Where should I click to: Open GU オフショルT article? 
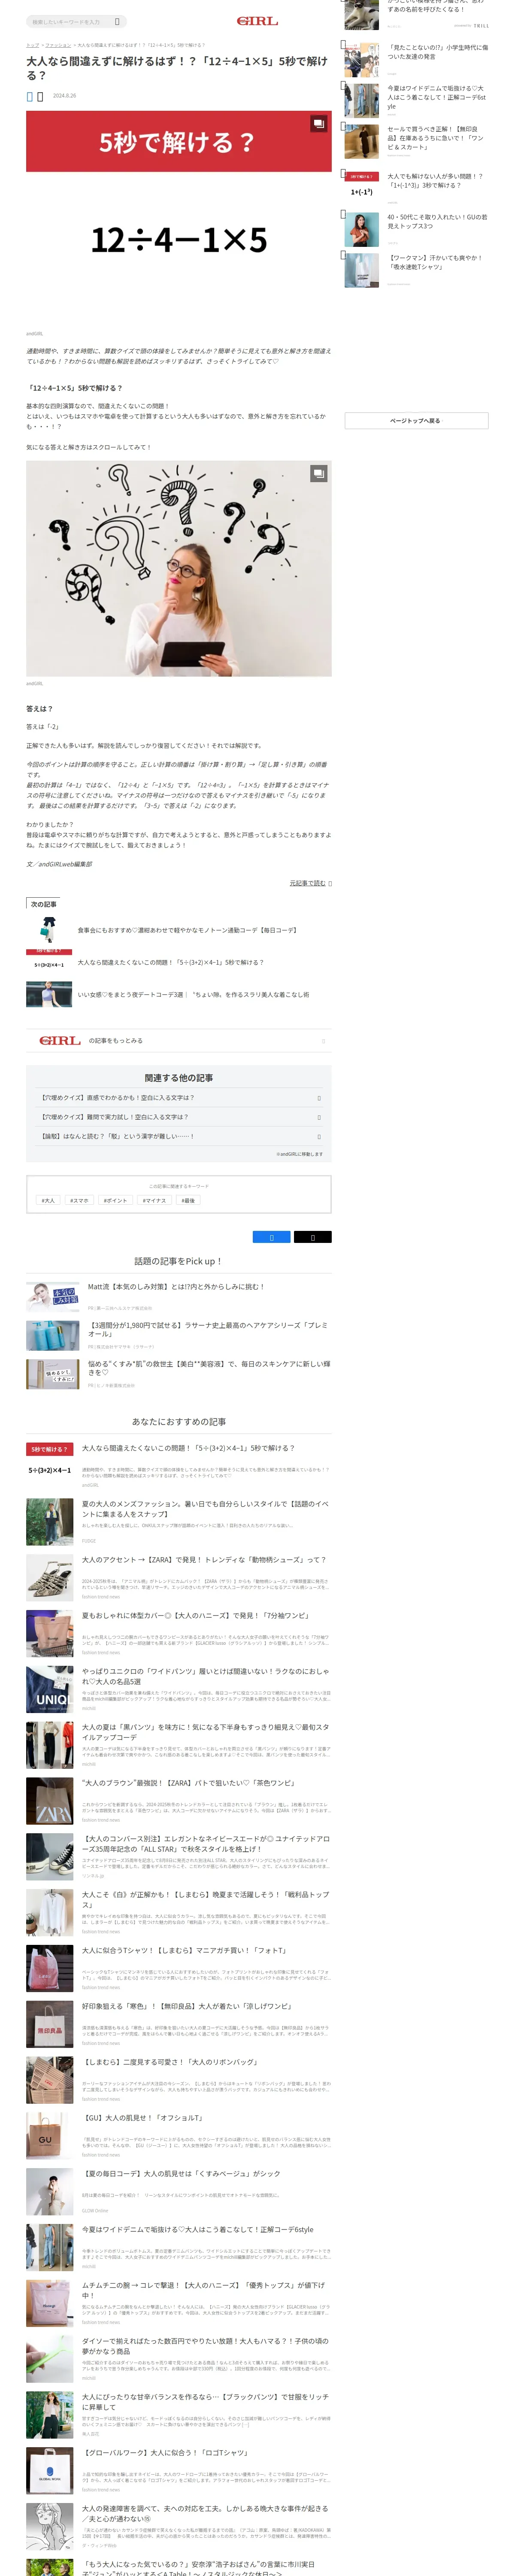coord(142,2118)
